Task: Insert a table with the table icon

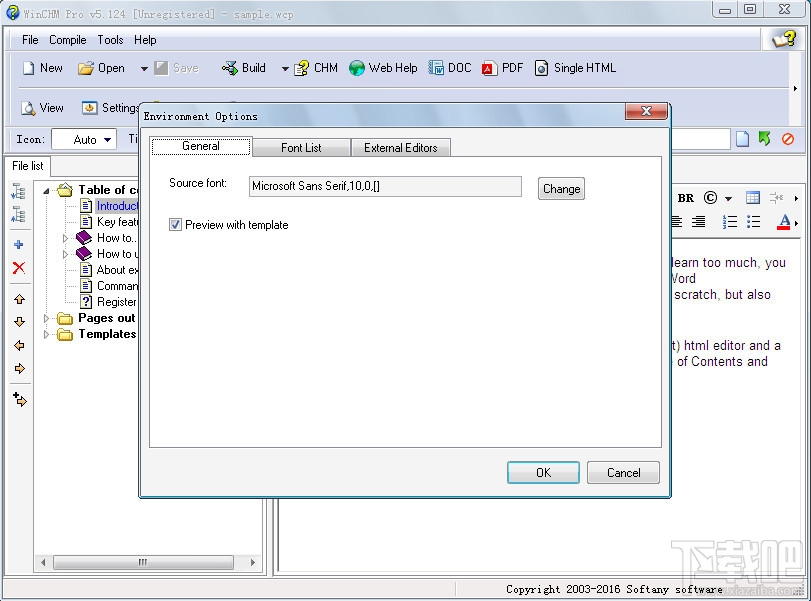Action: (753, 198)
